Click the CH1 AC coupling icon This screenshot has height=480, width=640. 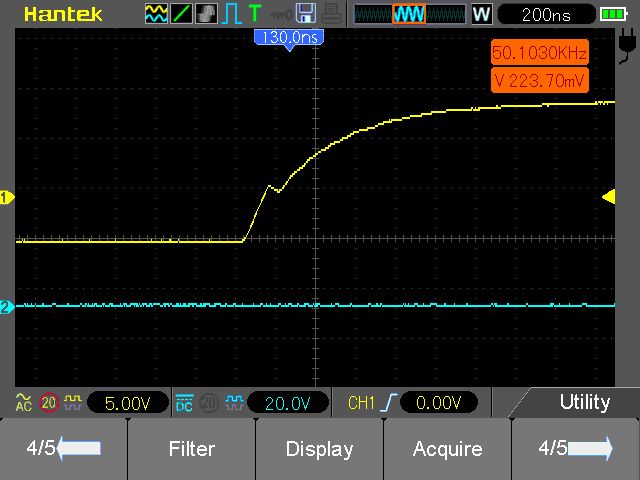[x=23, y=402]
